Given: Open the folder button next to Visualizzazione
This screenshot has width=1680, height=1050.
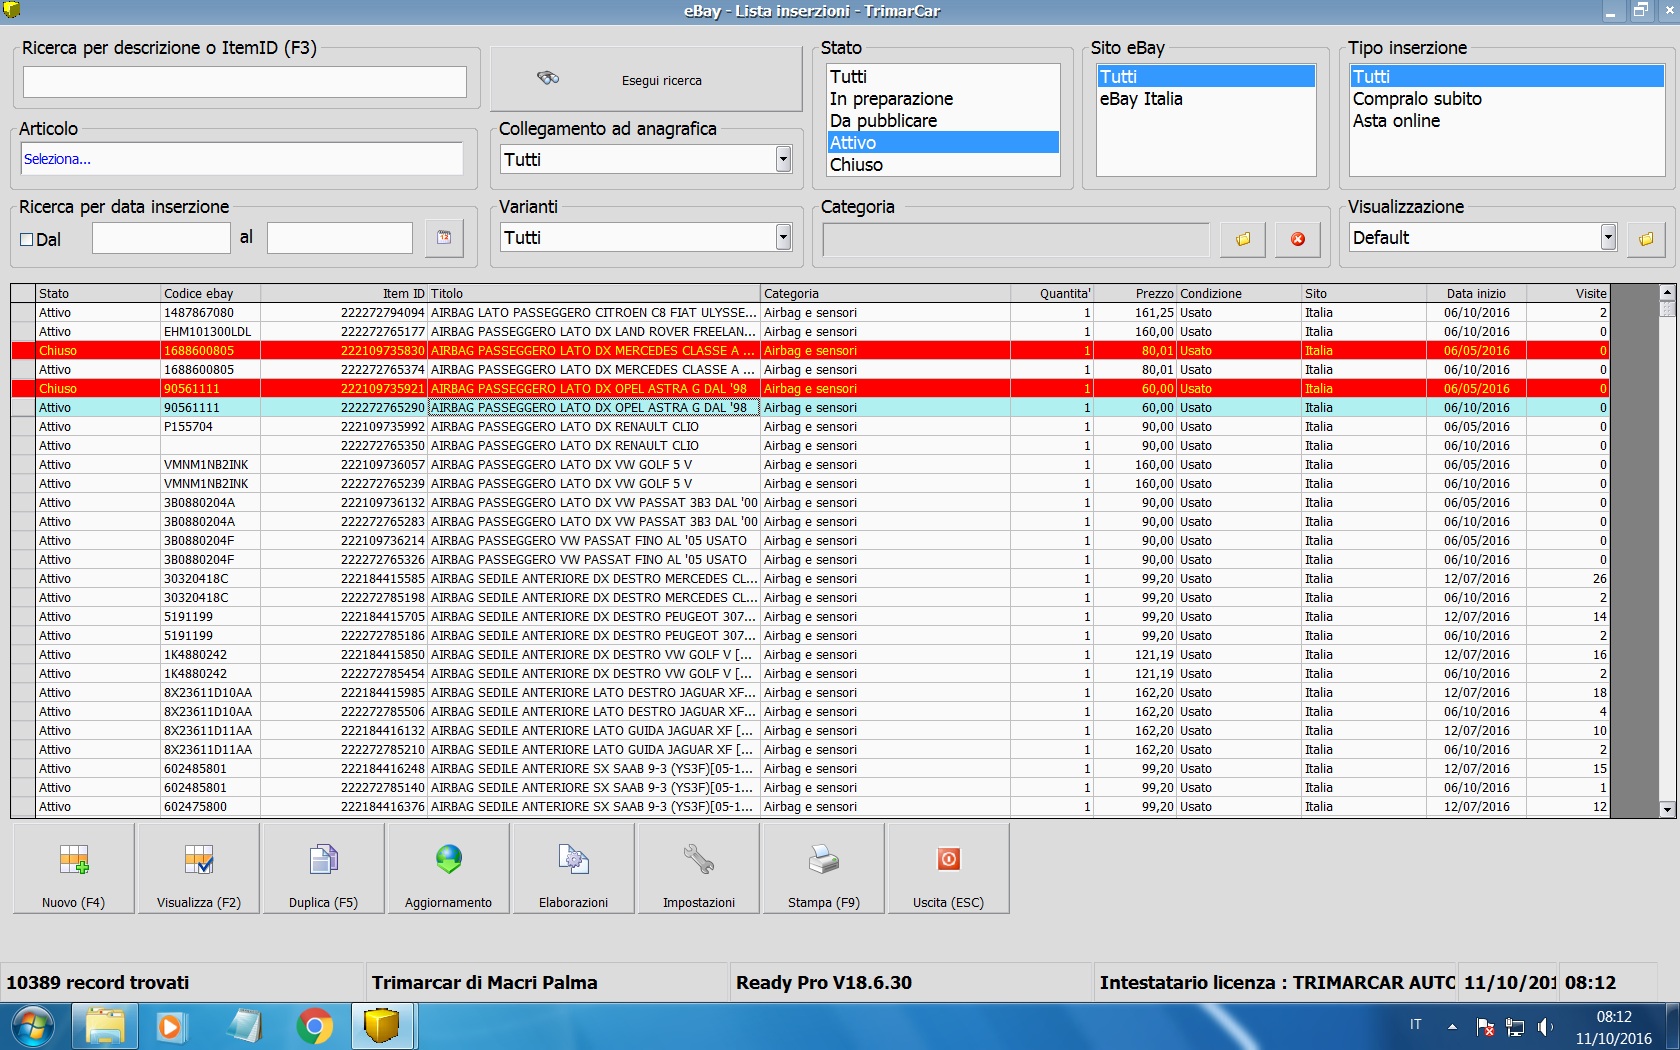Looking at the screenshot, I should pyautogui.click(x=1646, y=239).
